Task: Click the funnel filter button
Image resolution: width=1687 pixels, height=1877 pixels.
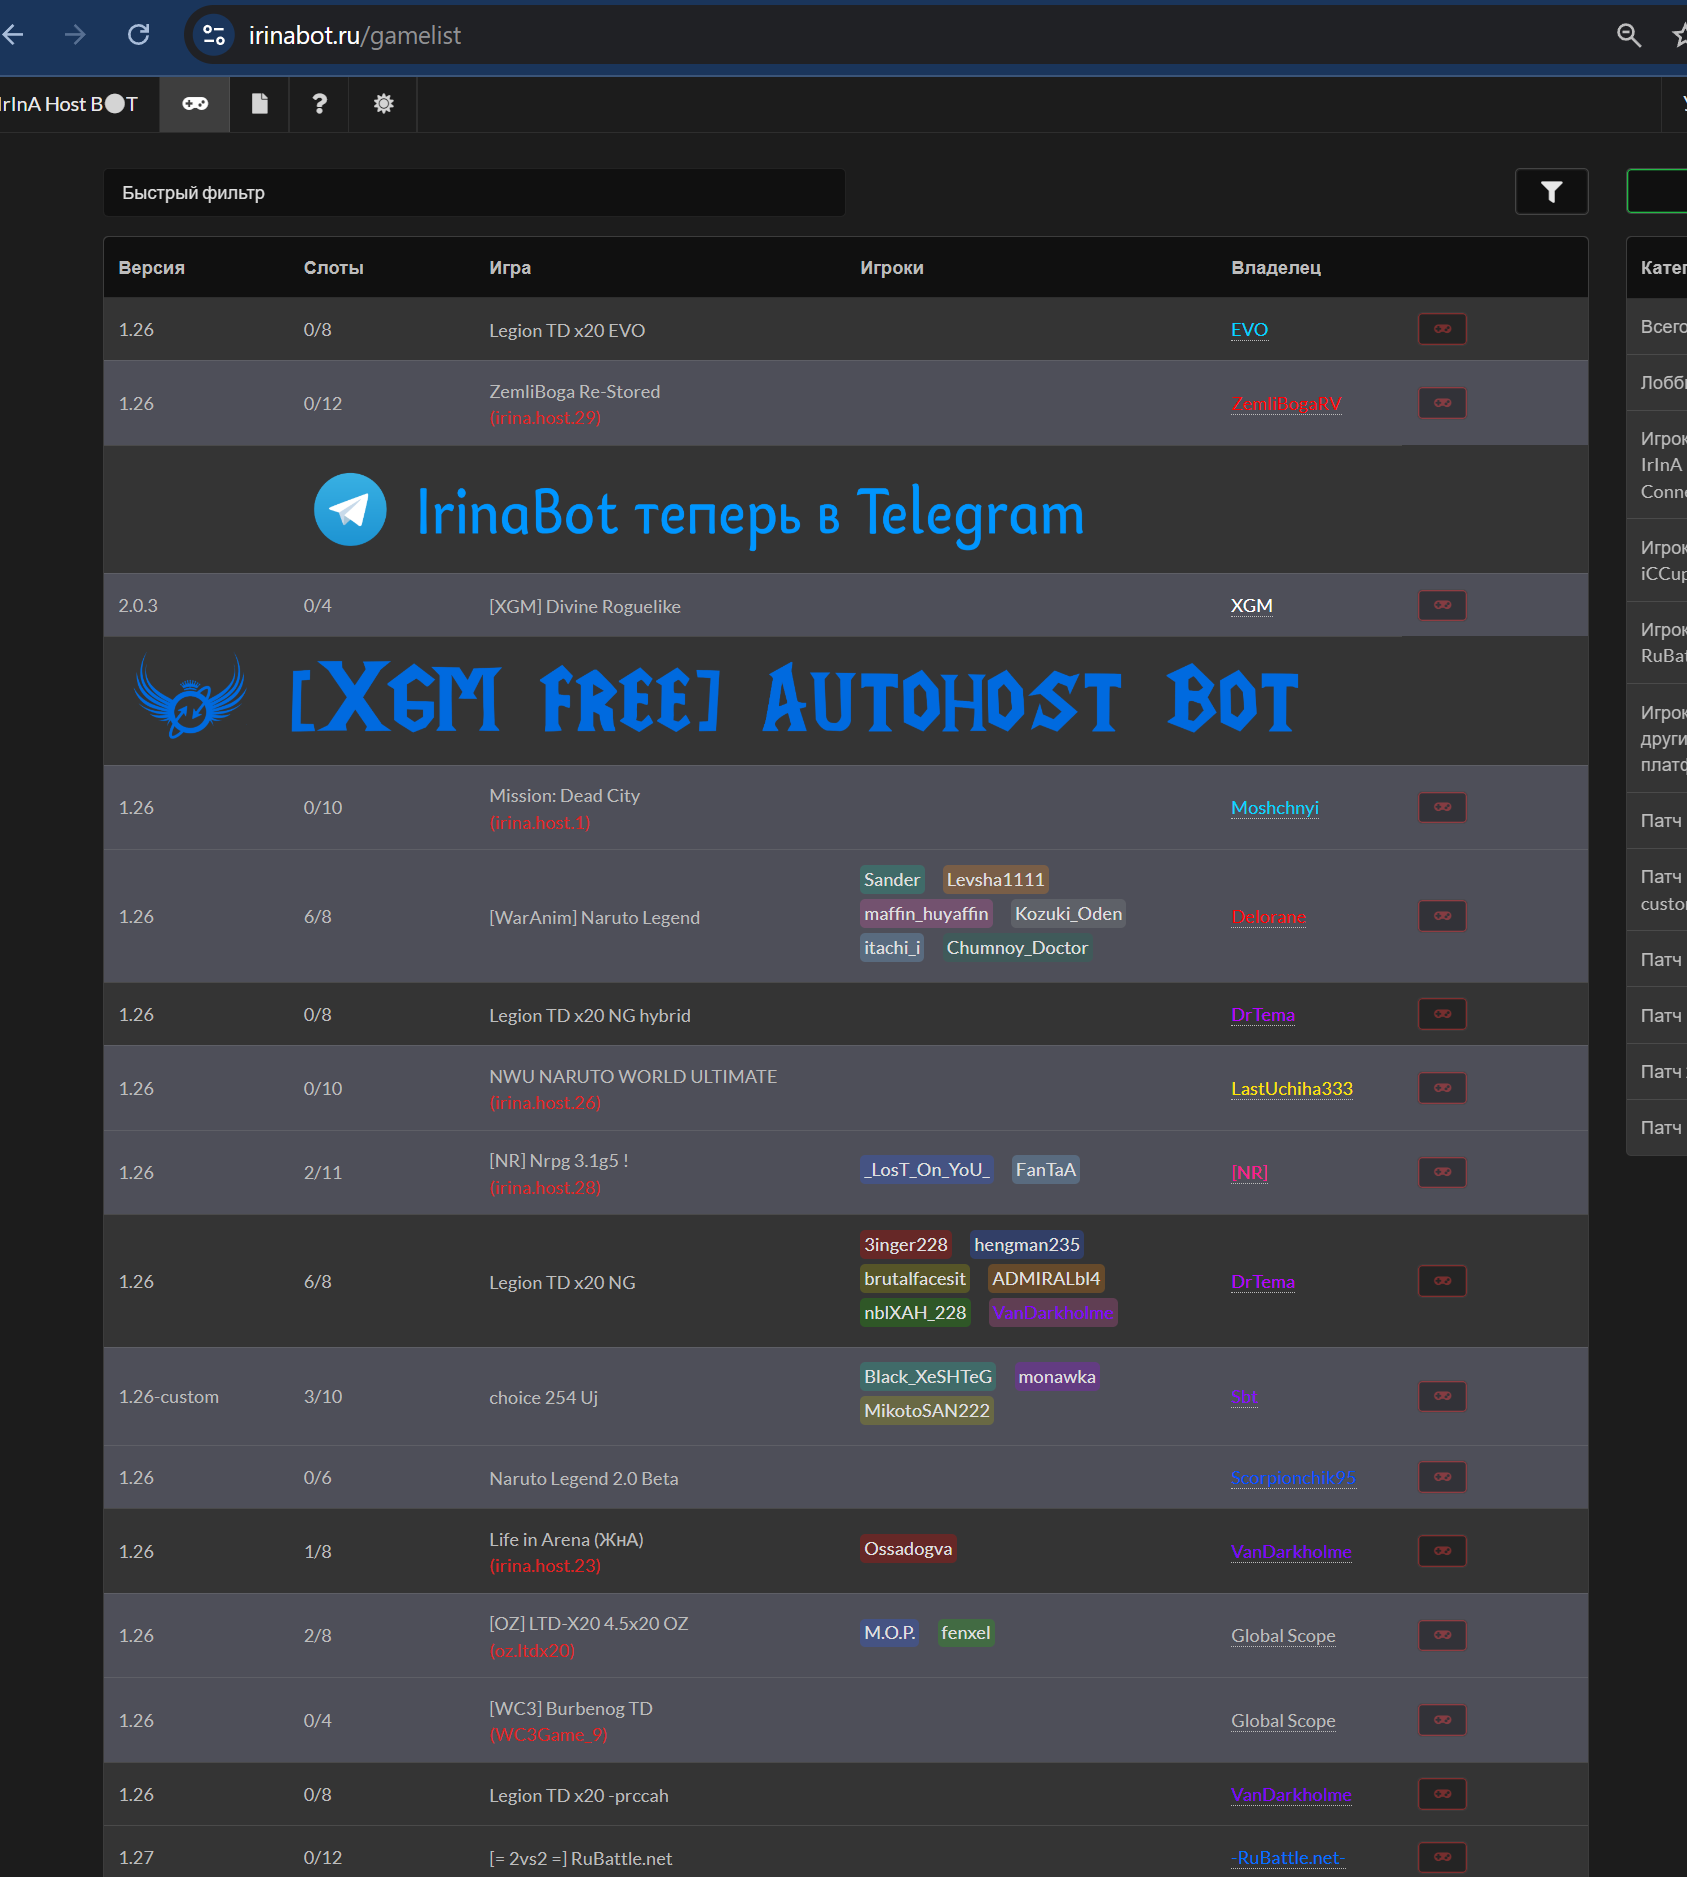Action: (x=1551, y=192)
